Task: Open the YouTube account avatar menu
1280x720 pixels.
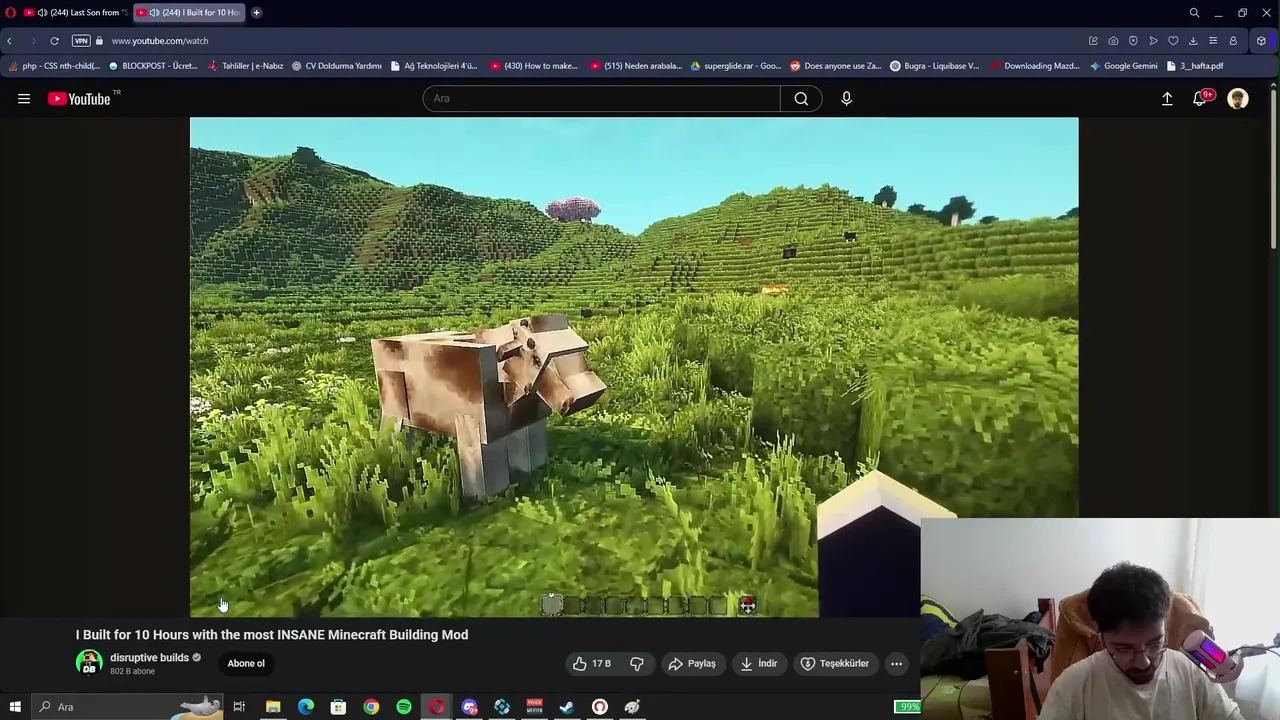Action: tap(1238, 98)
